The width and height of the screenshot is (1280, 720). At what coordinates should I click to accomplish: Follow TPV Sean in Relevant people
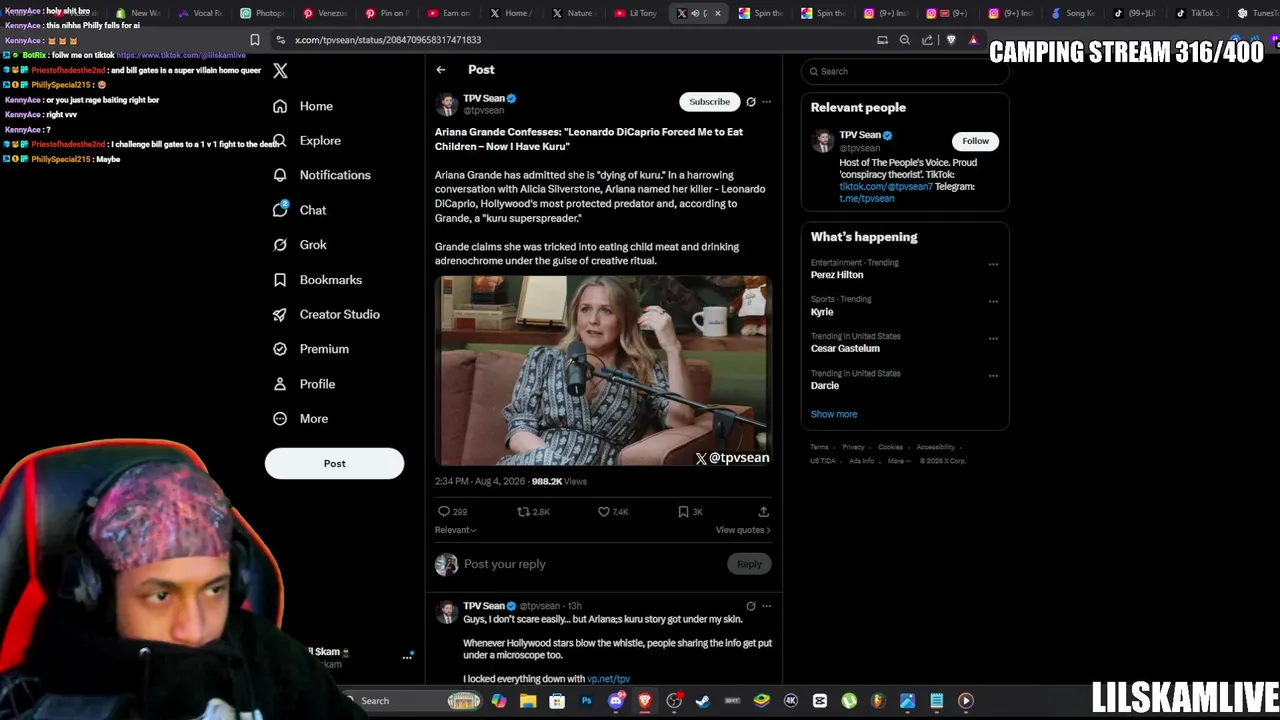pos(975,141)
